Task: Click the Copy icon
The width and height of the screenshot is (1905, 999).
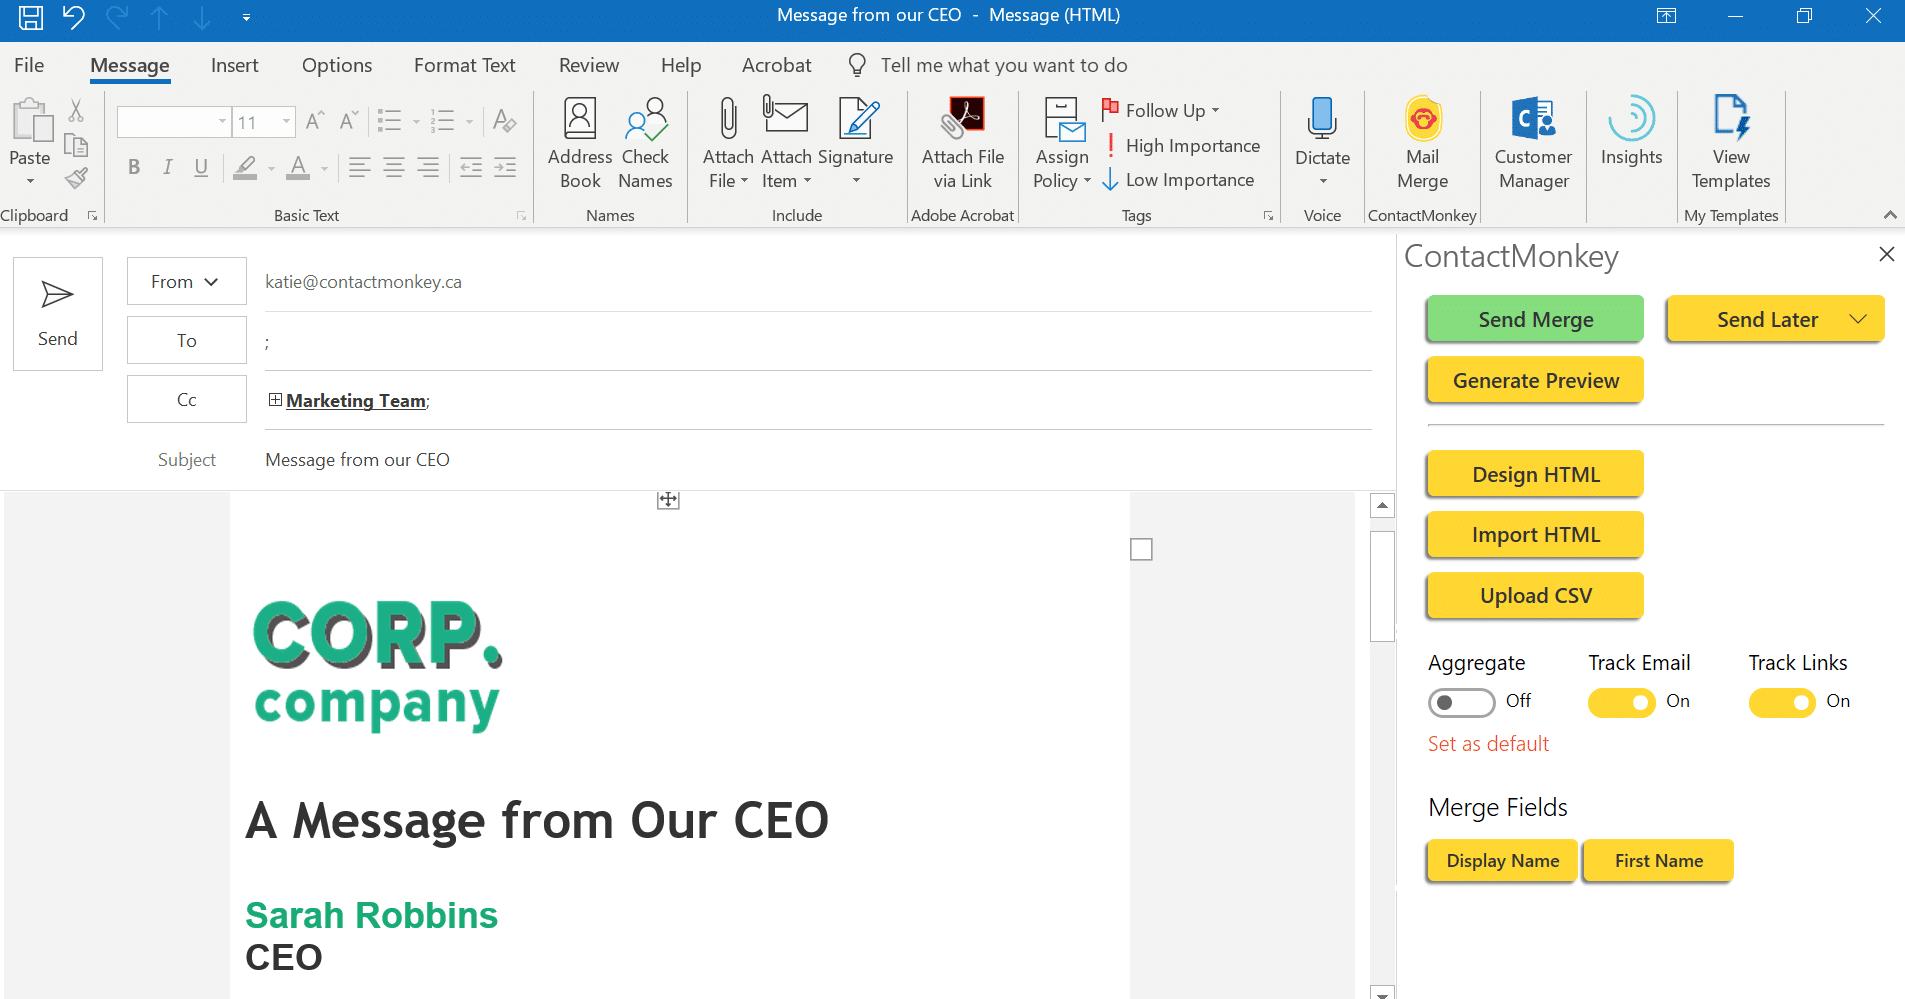Action: [76, 145]
